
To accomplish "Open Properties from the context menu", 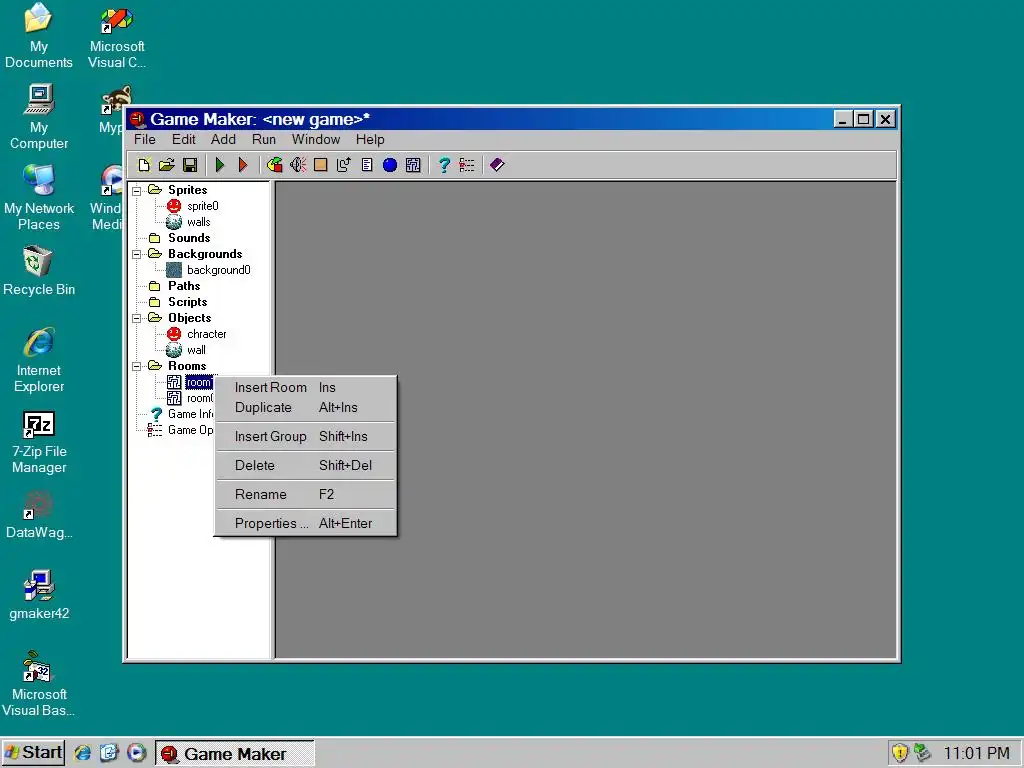I will (306, 523).
